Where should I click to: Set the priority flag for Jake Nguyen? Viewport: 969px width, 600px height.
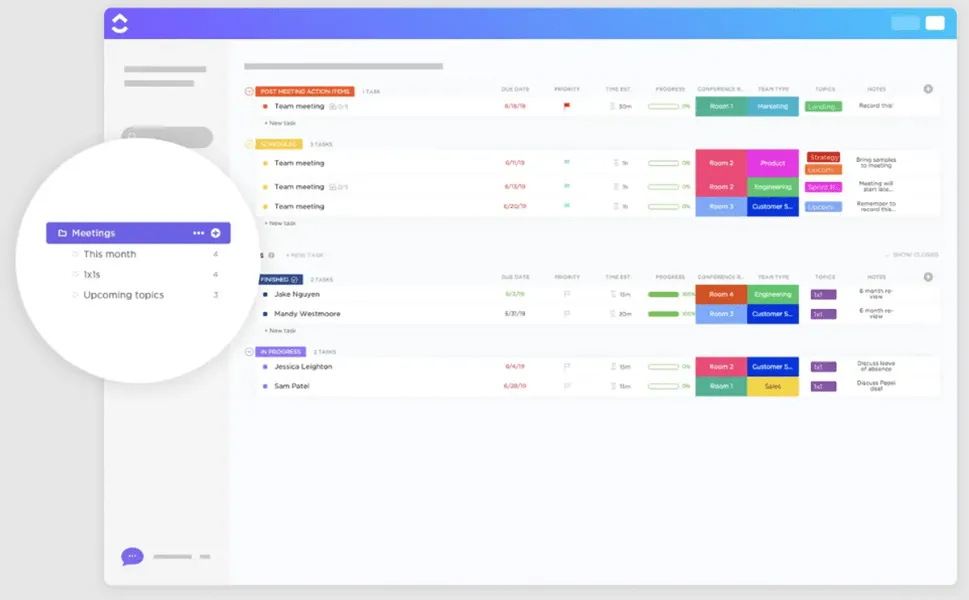[x=567, y=294]
